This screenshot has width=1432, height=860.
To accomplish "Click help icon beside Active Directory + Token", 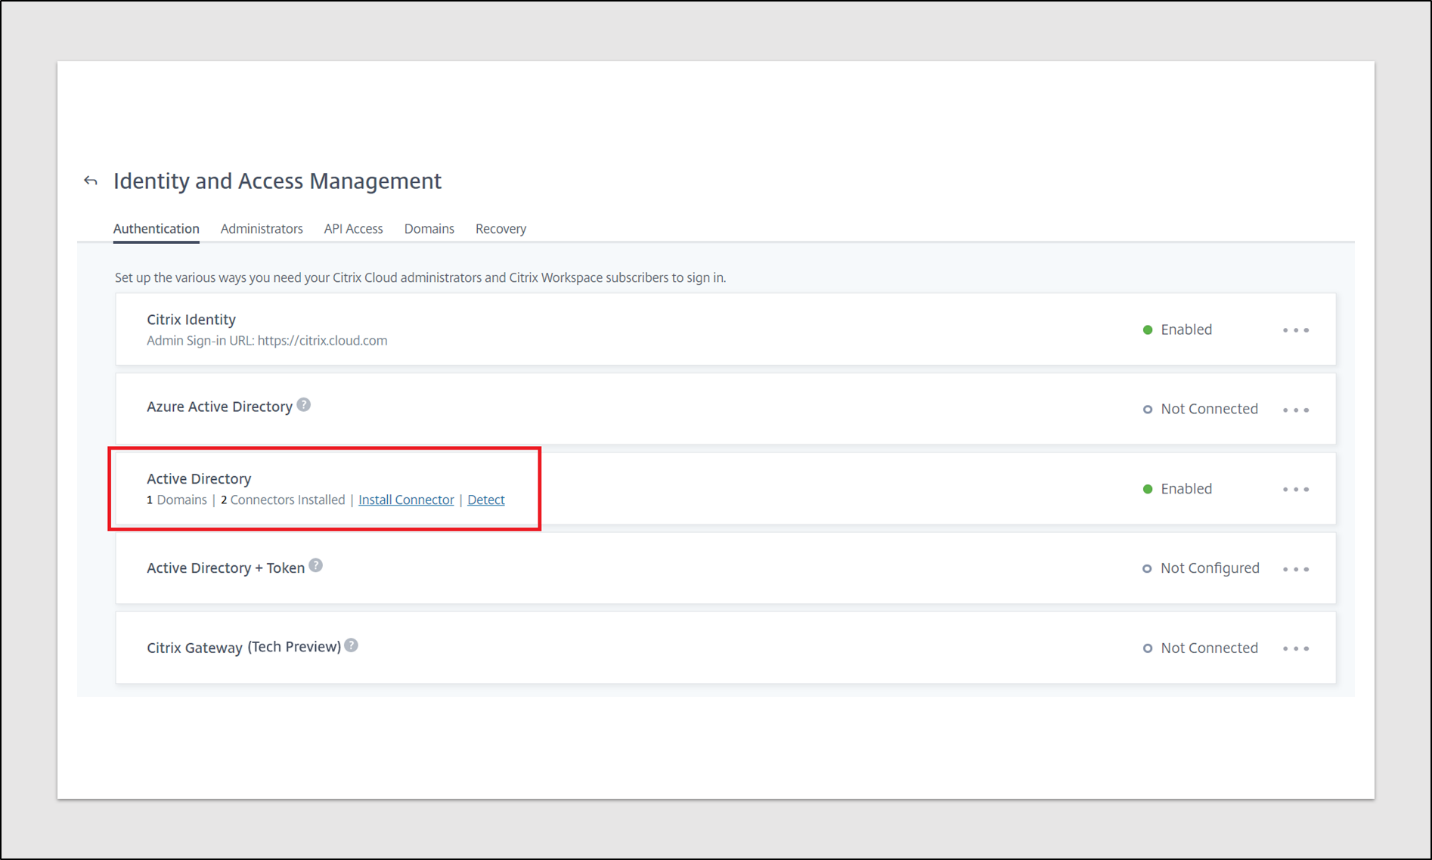I will pyautogui.click(x=316, y=566).
